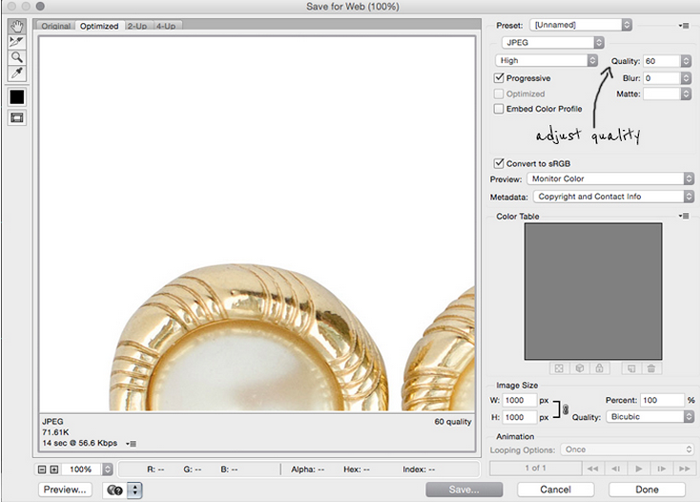Open the browser selection stepper
This screenshot has height=502, width=700.
135,490
